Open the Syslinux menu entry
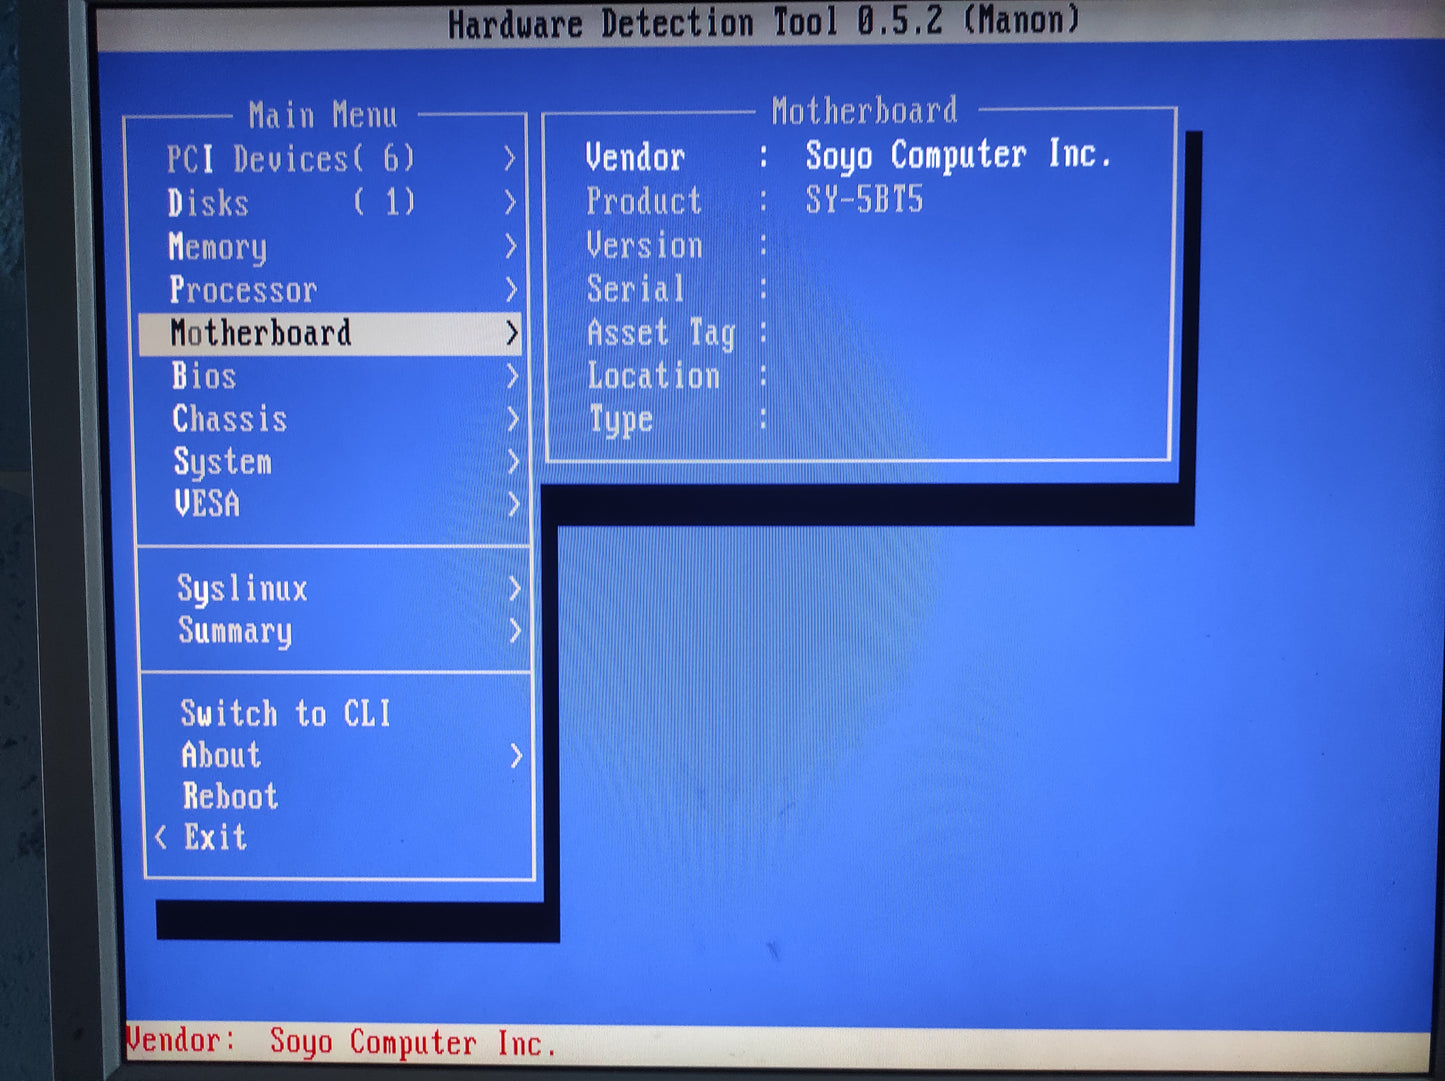 (x=242, y=589)
